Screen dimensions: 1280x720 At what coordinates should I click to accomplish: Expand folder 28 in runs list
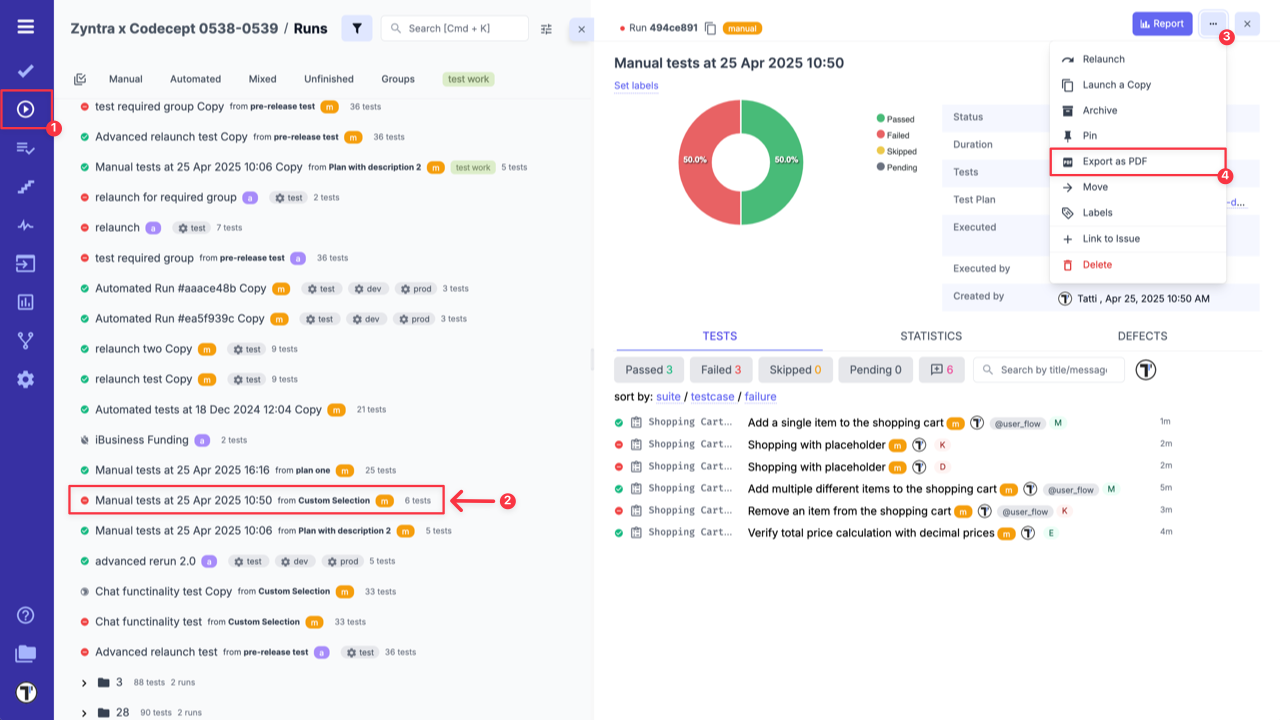84,713
